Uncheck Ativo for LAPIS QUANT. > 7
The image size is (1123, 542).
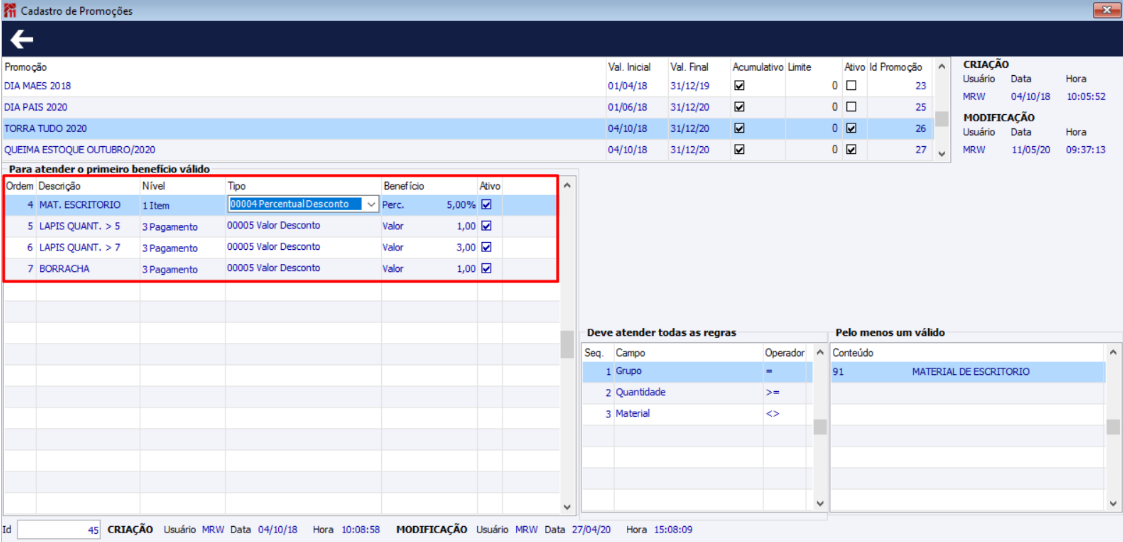(x=487, y=247)
